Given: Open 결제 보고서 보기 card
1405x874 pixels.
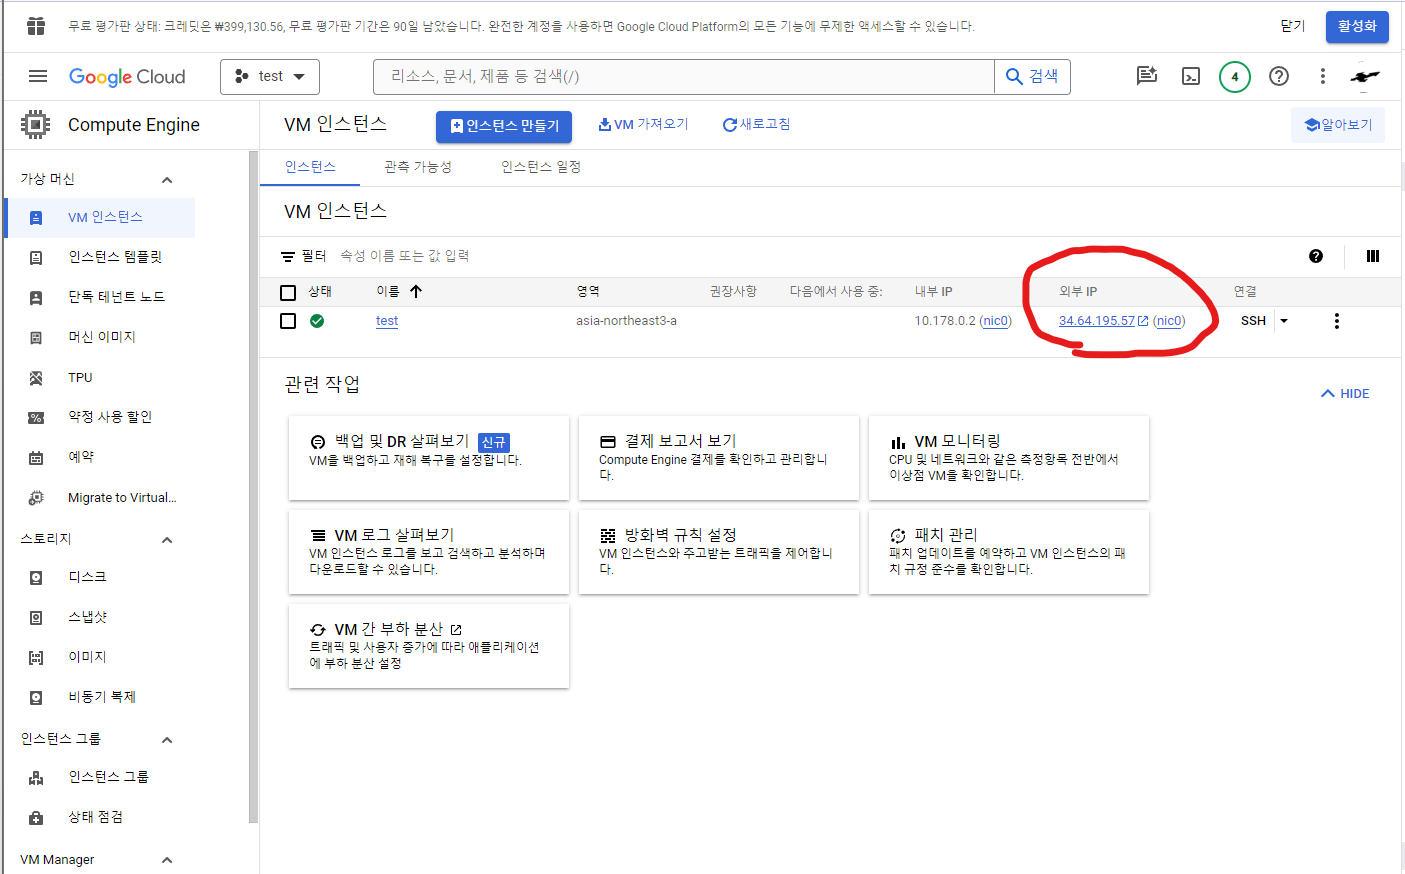Looking at the screenshot, I should click(x=719, y=458).
